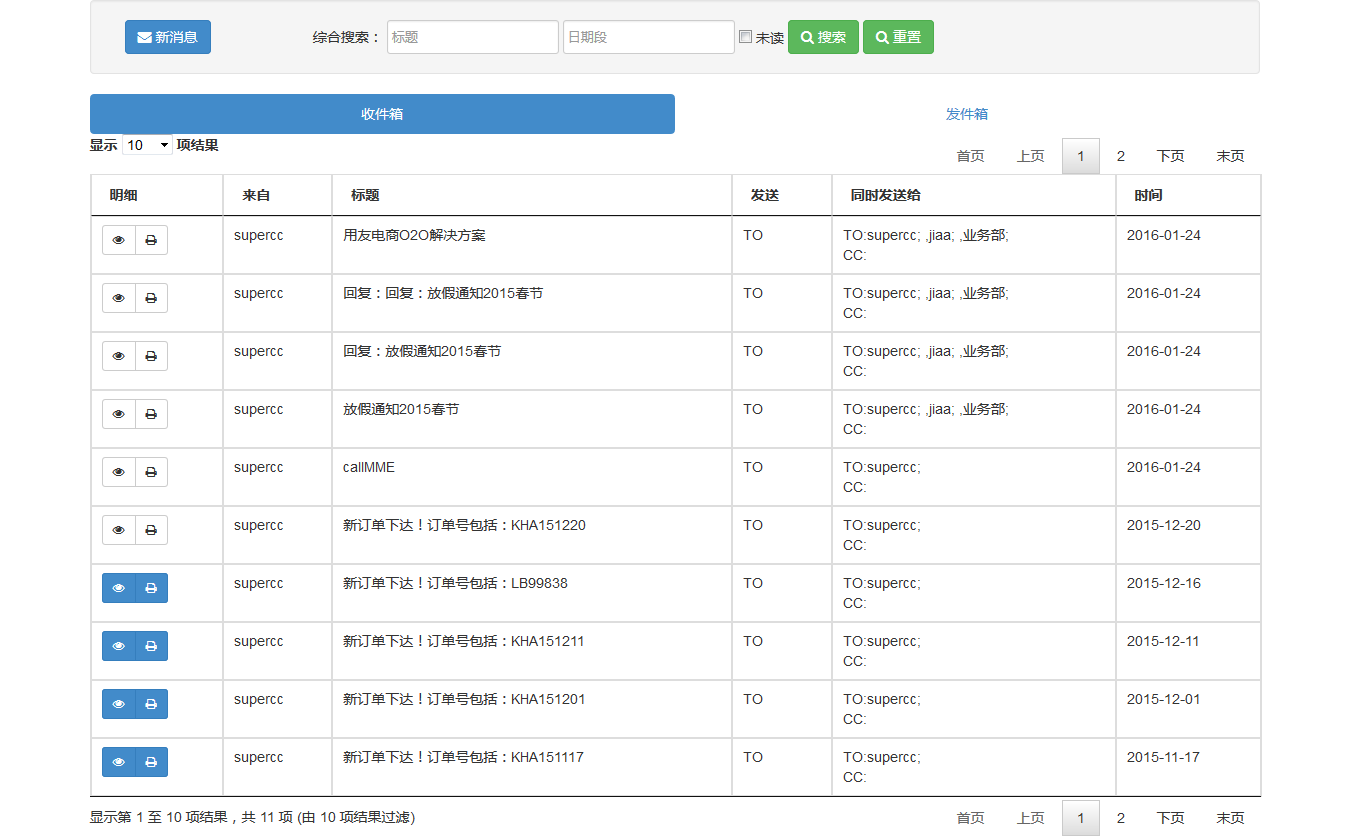Toggle the 未读 unread checkbox
Viewport: 1349px width, 836px height.
[x=745, y=37]
